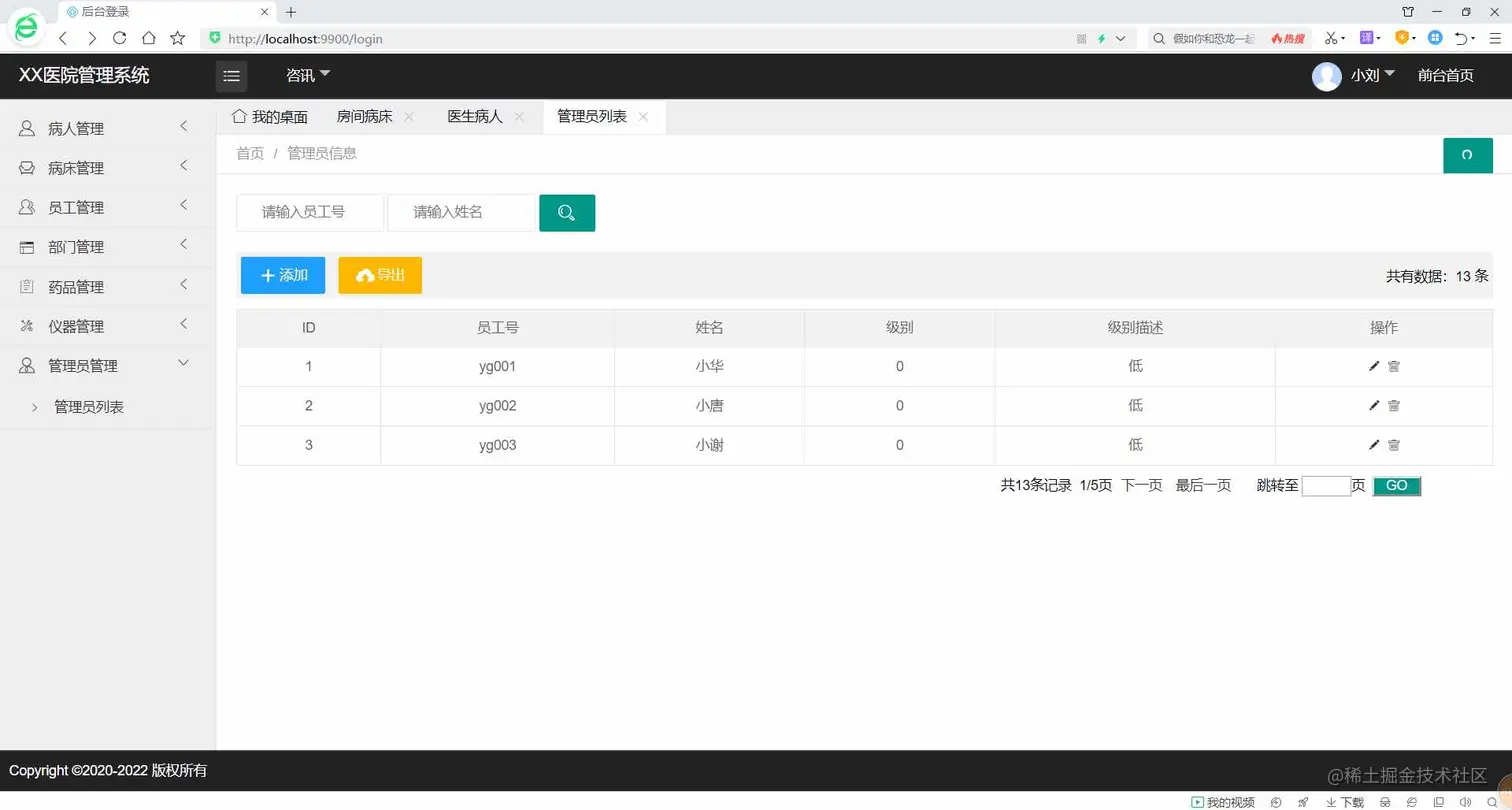The height and width of the screenshot is (810, 1512).
Task: Open the browser skin shirt icon
Action: pyautogui.click(x=1408, y=12)
